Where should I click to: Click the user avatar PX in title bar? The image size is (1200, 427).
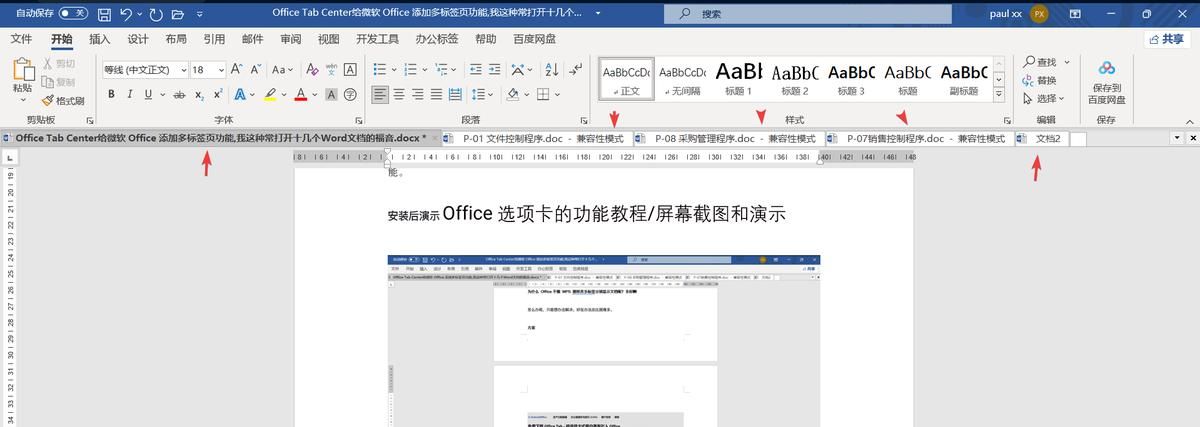tap(1040, 14)
